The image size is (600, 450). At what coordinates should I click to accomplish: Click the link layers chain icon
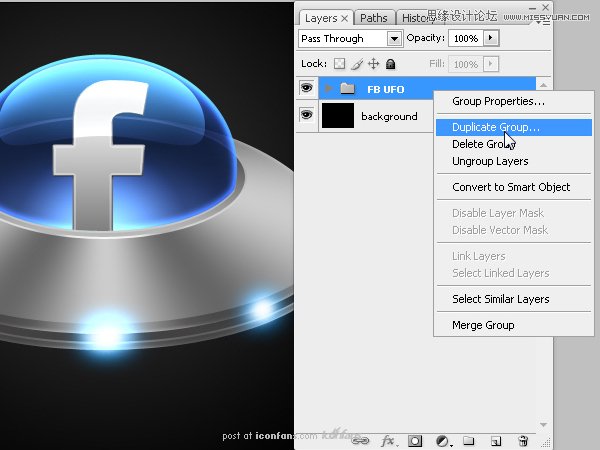pos(360,440)
